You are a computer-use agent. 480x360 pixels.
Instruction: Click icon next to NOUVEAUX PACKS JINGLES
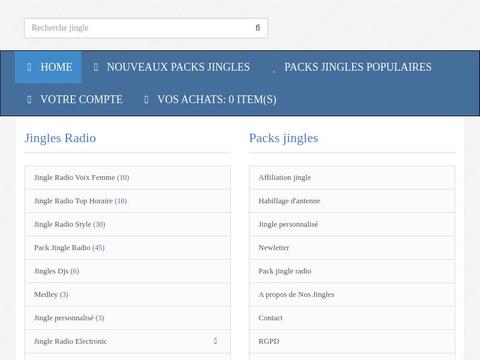(96, 67)
